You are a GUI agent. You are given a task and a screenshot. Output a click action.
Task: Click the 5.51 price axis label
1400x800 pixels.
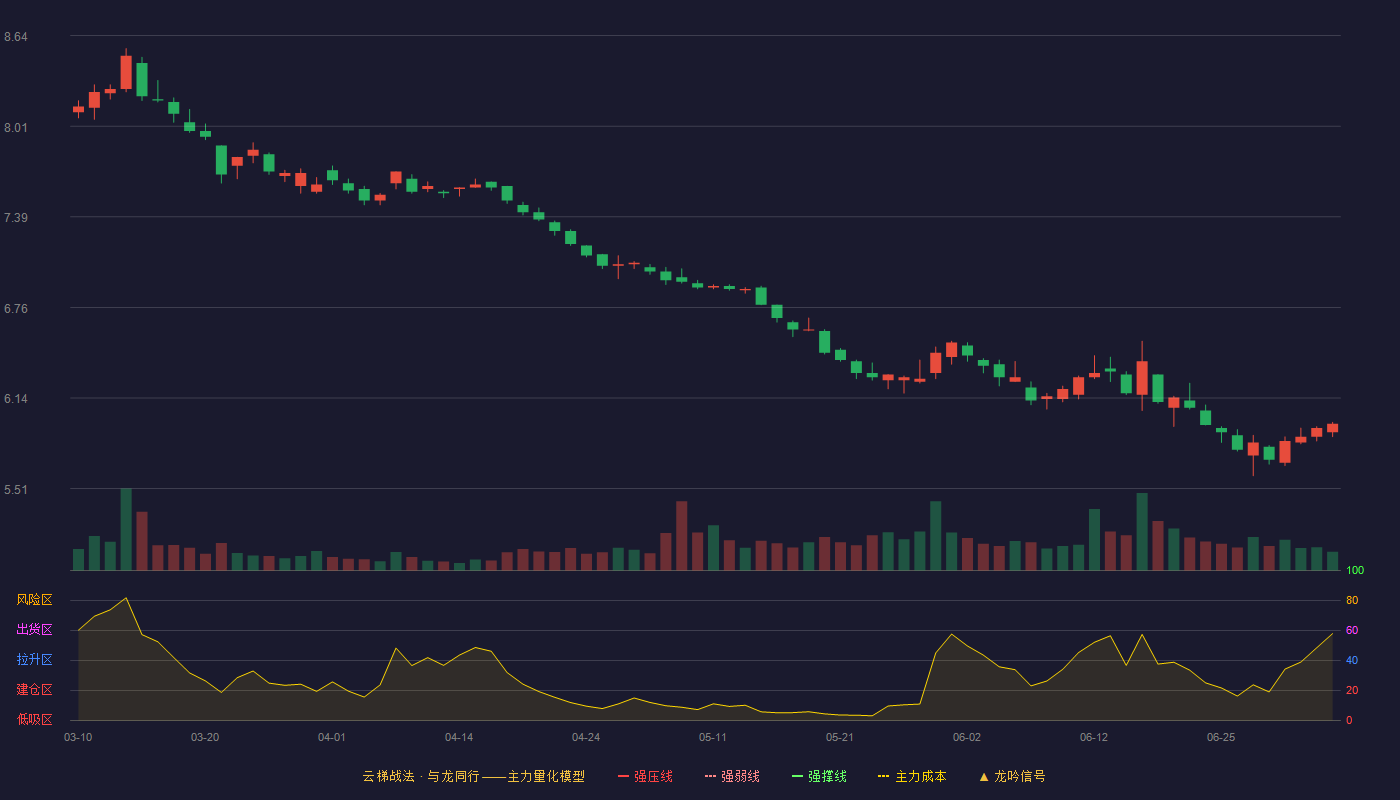coord(16,490)
